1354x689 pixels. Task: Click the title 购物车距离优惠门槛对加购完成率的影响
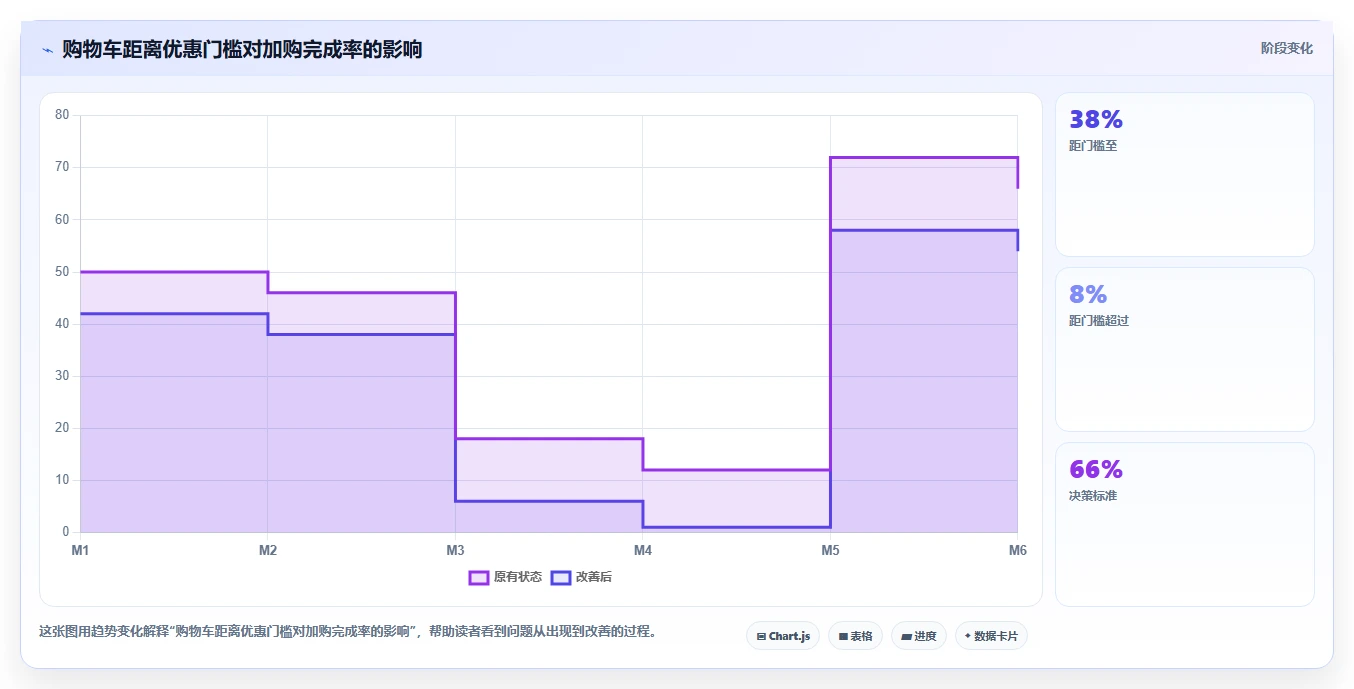pos(242,49)
